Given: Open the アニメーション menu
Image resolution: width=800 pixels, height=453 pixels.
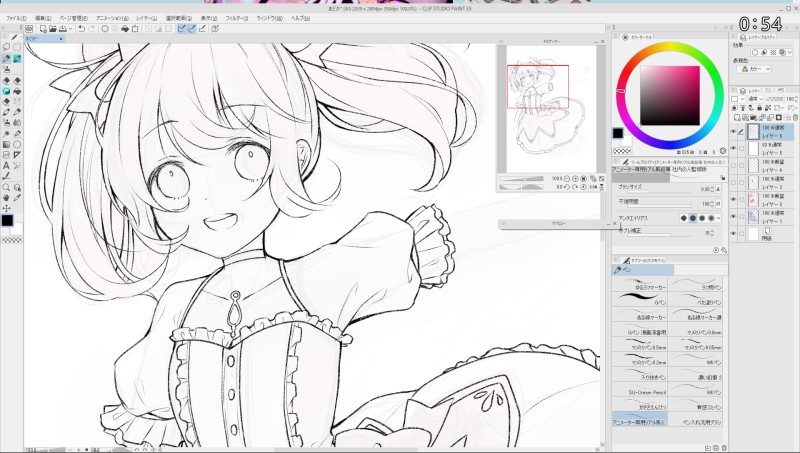Looking at the screenshot, I should click(112, 18).
